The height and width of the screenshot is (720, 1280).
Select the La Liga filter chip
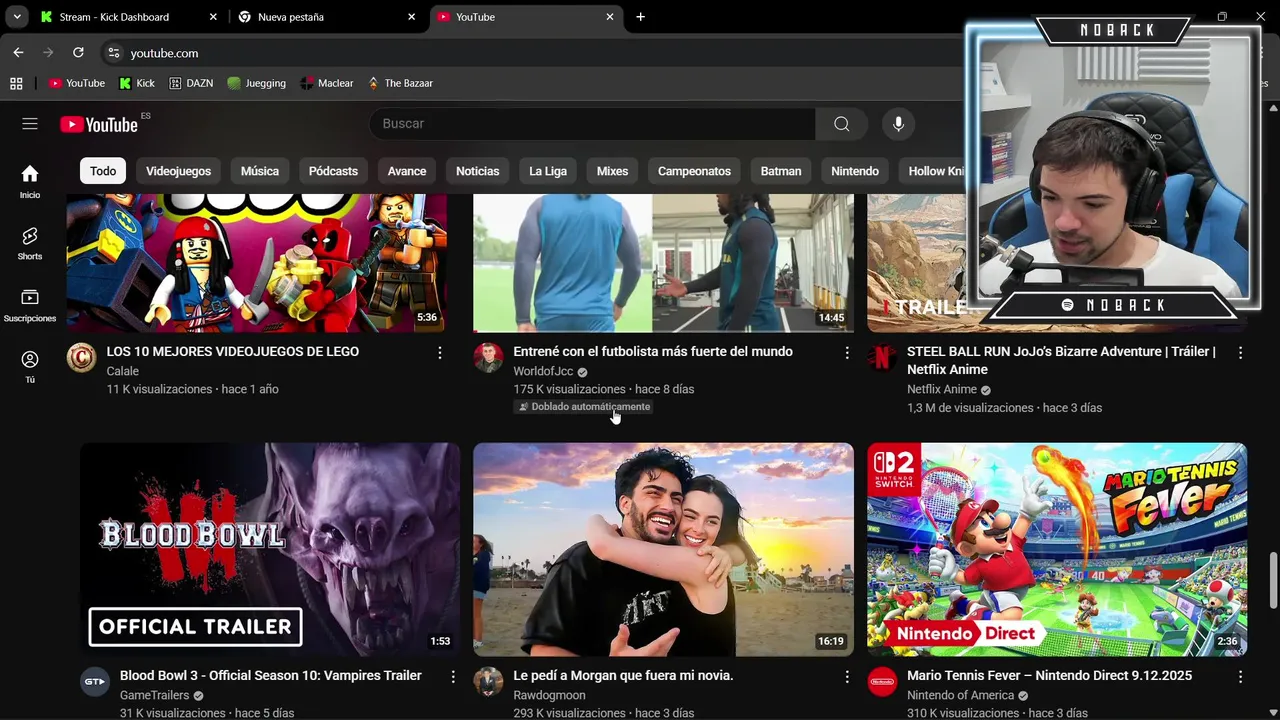(x=548, y=171)
